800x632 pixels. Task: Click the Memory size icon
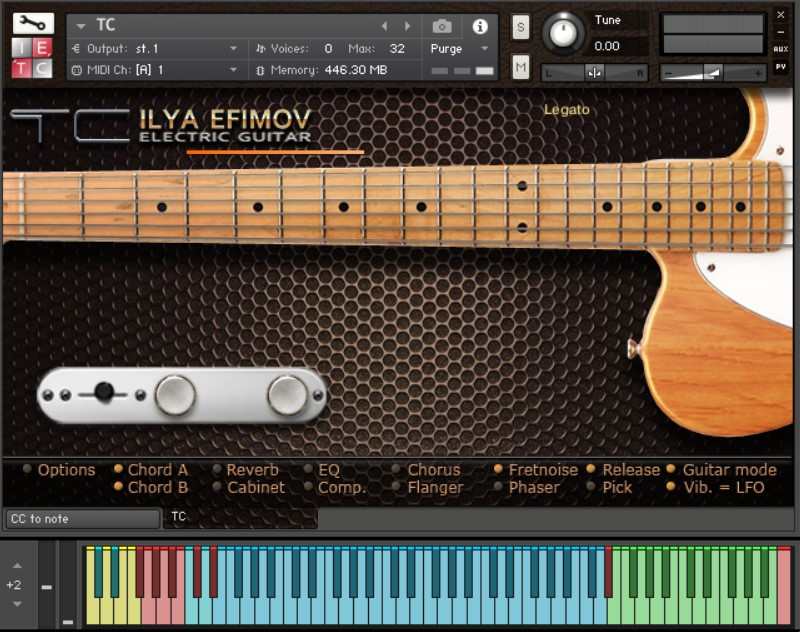click(x=260, y=70)
